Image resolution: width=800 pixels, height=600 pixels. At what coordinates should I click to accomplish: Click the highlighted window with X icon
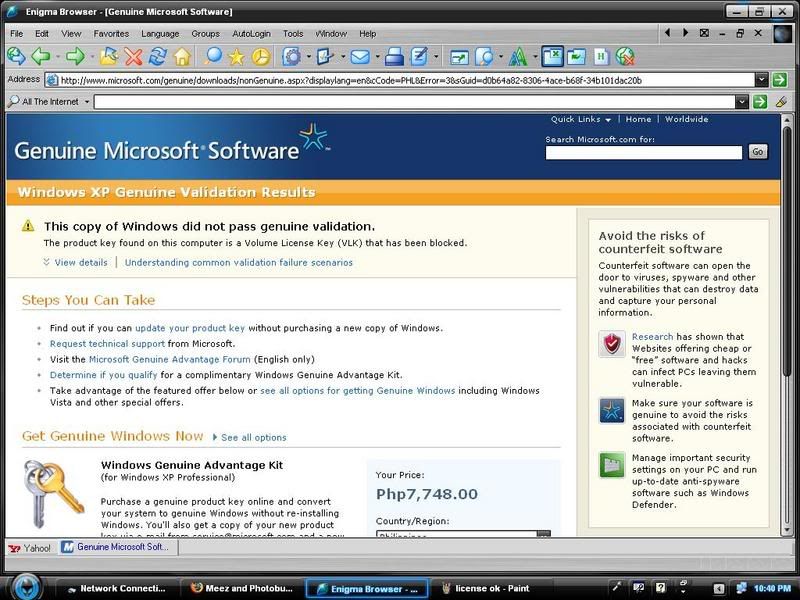(x=553, y=57)
